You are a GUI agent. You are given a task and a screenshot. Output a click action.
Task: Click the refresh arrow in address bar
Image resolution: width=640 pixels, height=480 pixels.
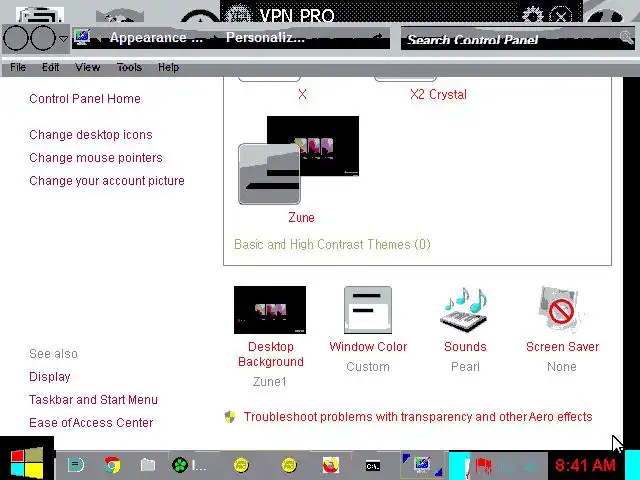(x=378, y=37)
